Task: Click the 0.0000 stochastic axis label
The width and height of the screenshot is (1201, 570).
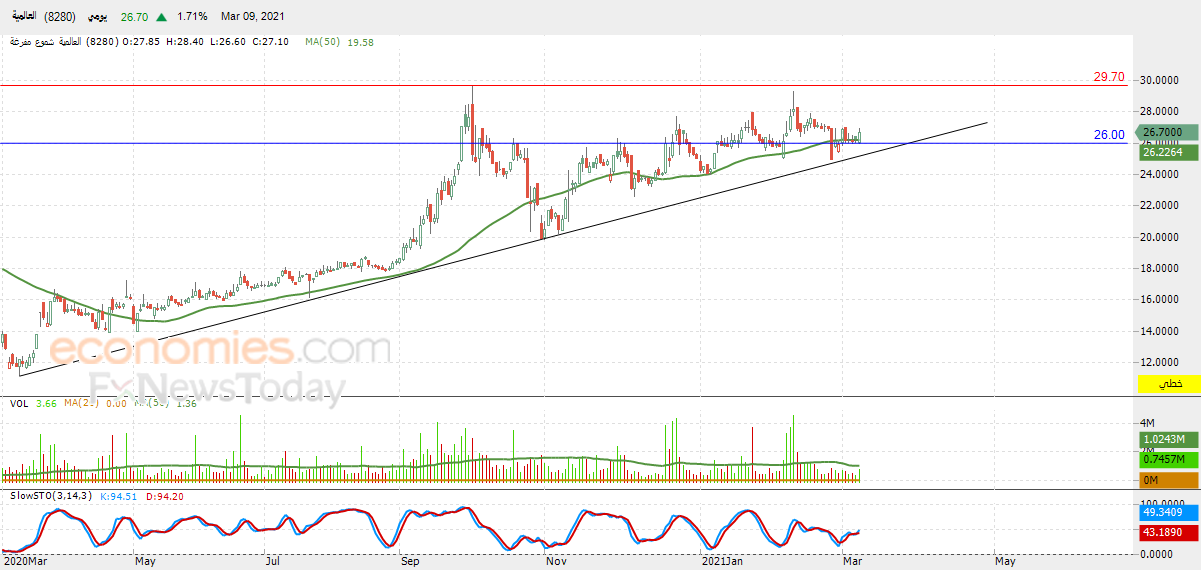Action: click(x=1158, y=554)
